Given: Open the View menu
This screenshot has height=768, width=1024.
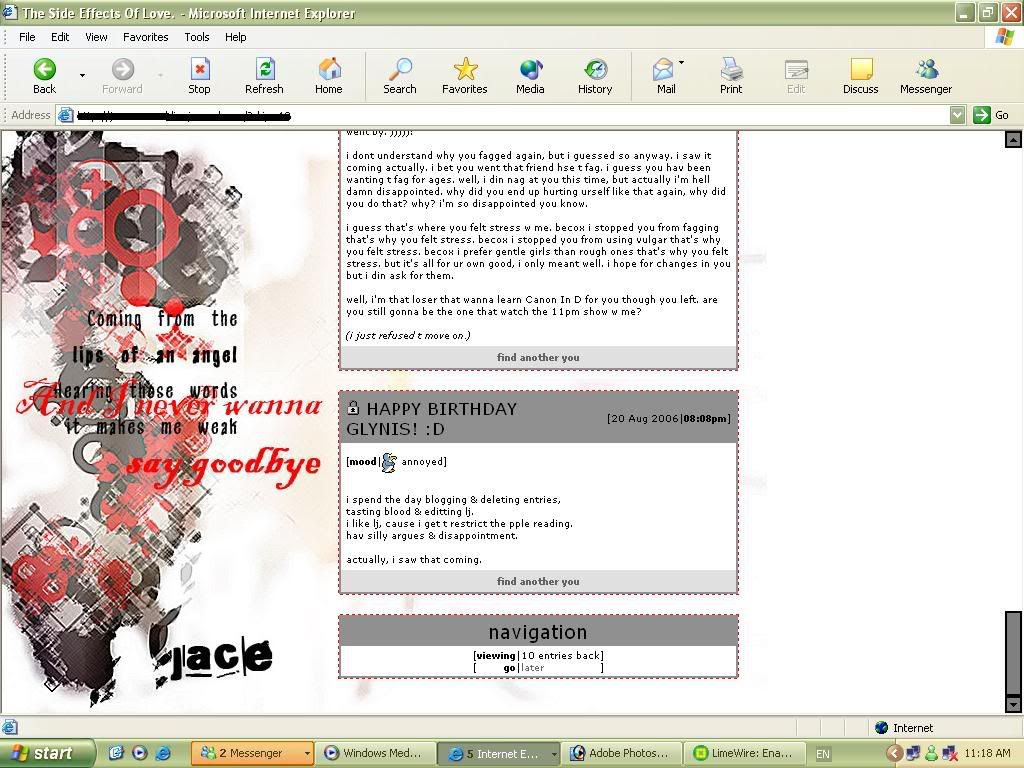Looking at the screenshot, I should 96,37.
